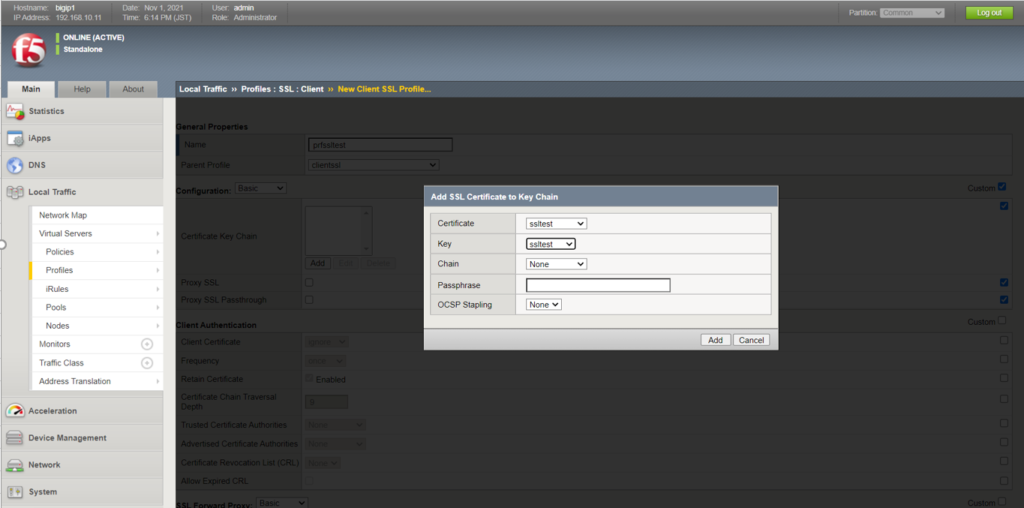Toggle the Client Authentication Custom checkbox
Image resolution: width=1024 pixels, height=508 pixels.
pyautogui.click(x=1003, y=322)
